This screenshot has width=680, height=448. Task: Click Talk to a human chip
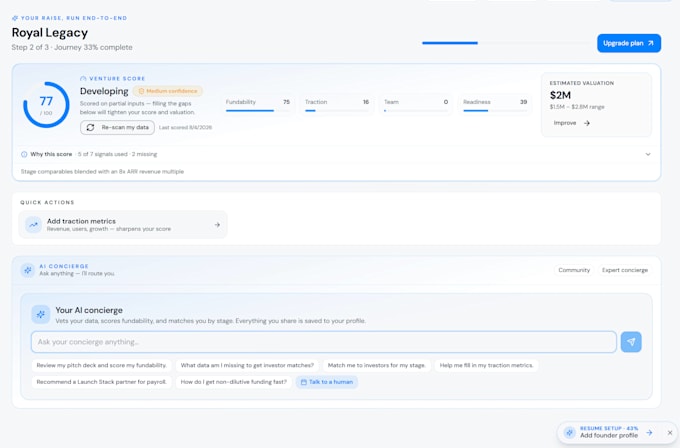[x=327, y=382]
